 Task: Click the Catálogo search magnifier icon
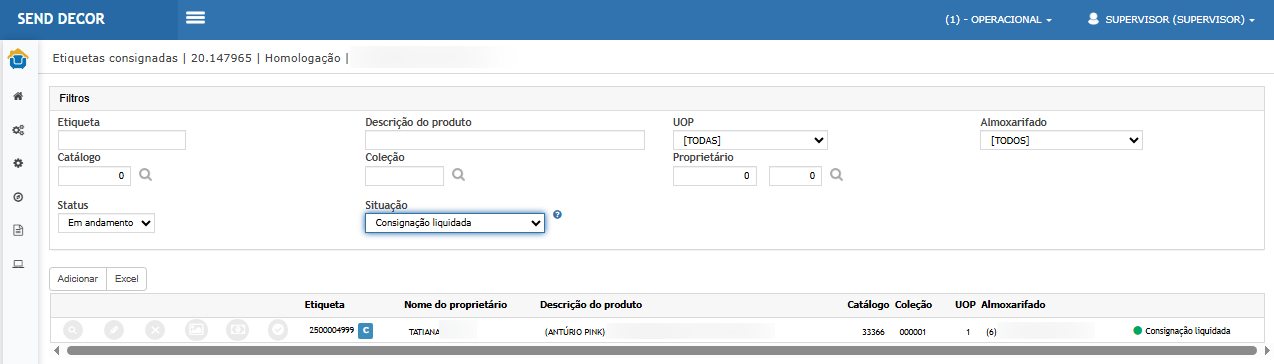[x=146, y=175]
